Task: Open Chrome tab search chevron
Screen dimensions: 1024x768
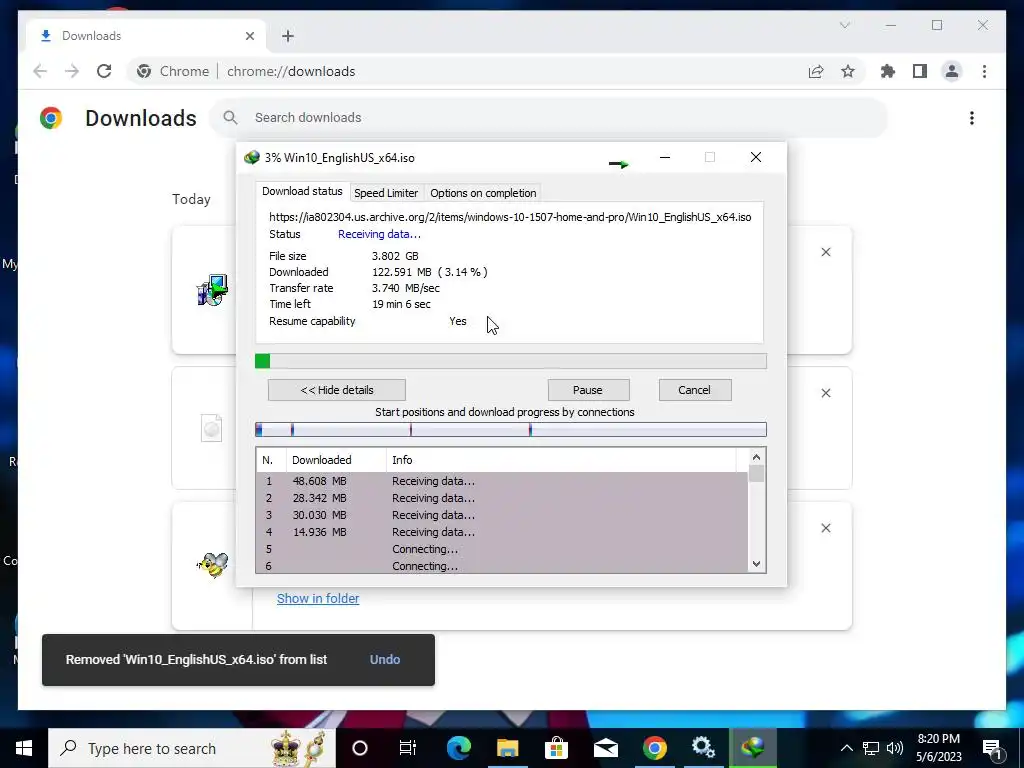Action: coord(844,25)
